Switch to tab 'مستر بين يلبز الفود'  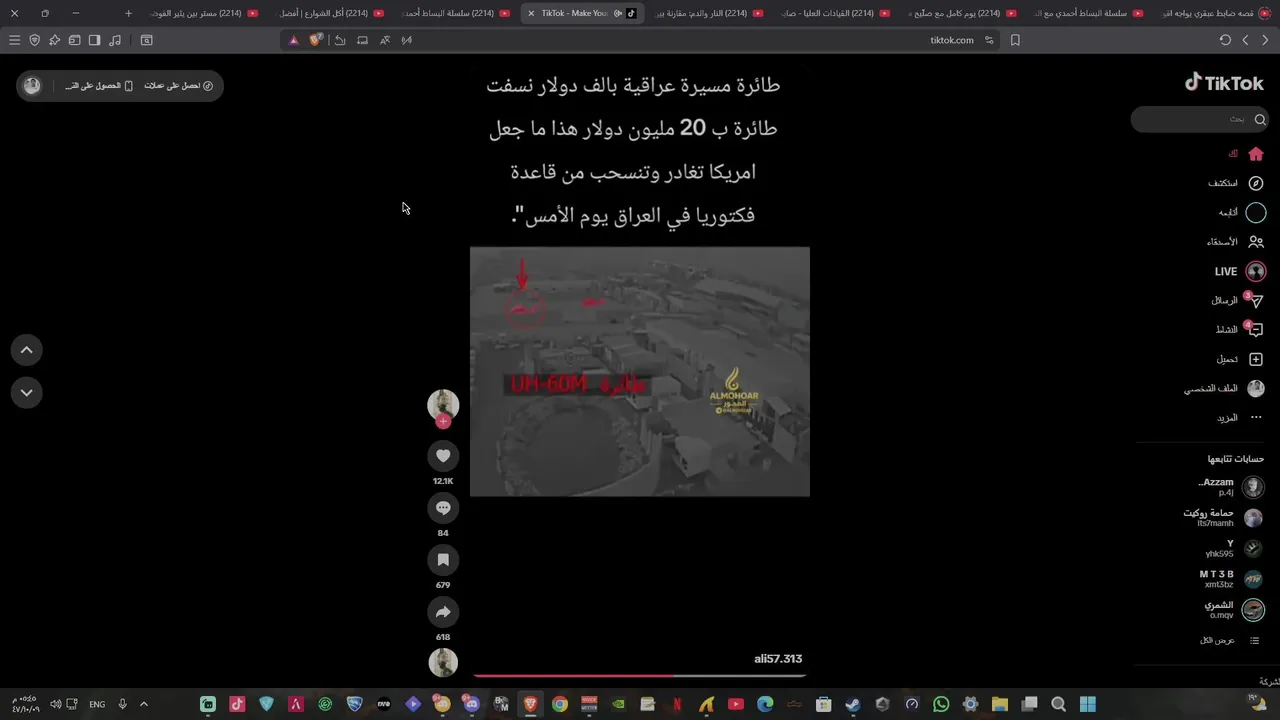pyautogui.click(x=204, y=13)
